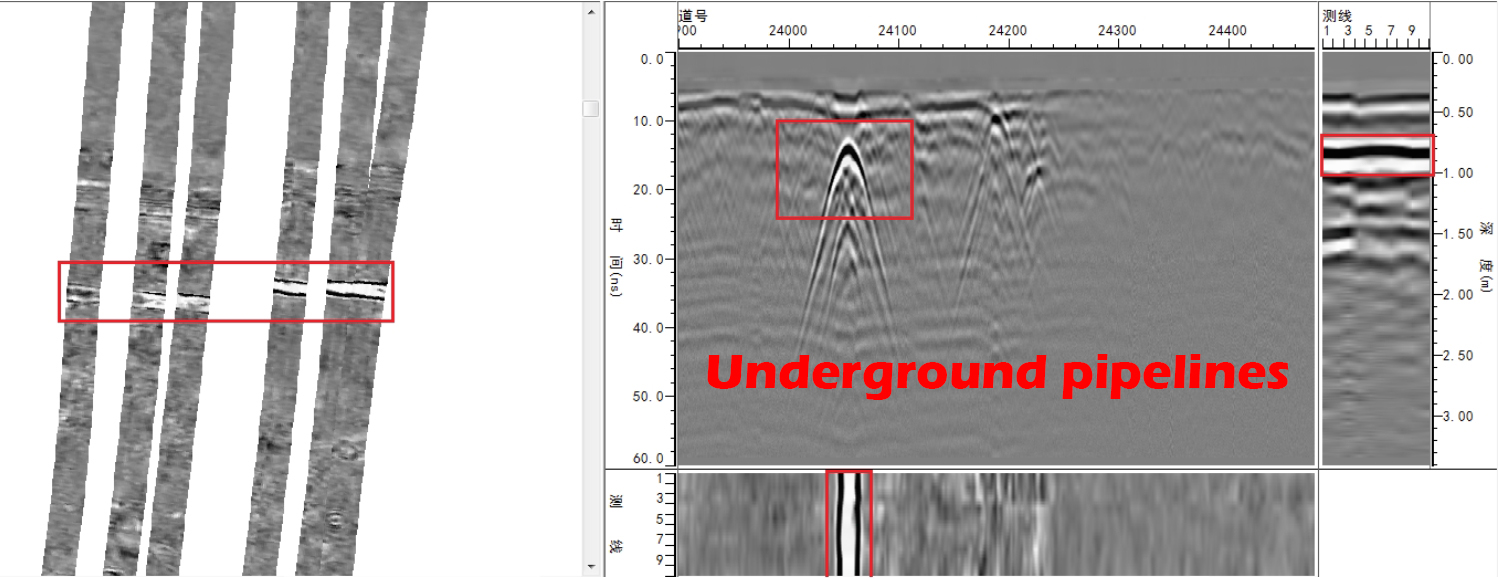This screenshot has height=579, width=1501.
Task: Click the pipeline anomaly in the rightmost map strip
Action: 357,291
